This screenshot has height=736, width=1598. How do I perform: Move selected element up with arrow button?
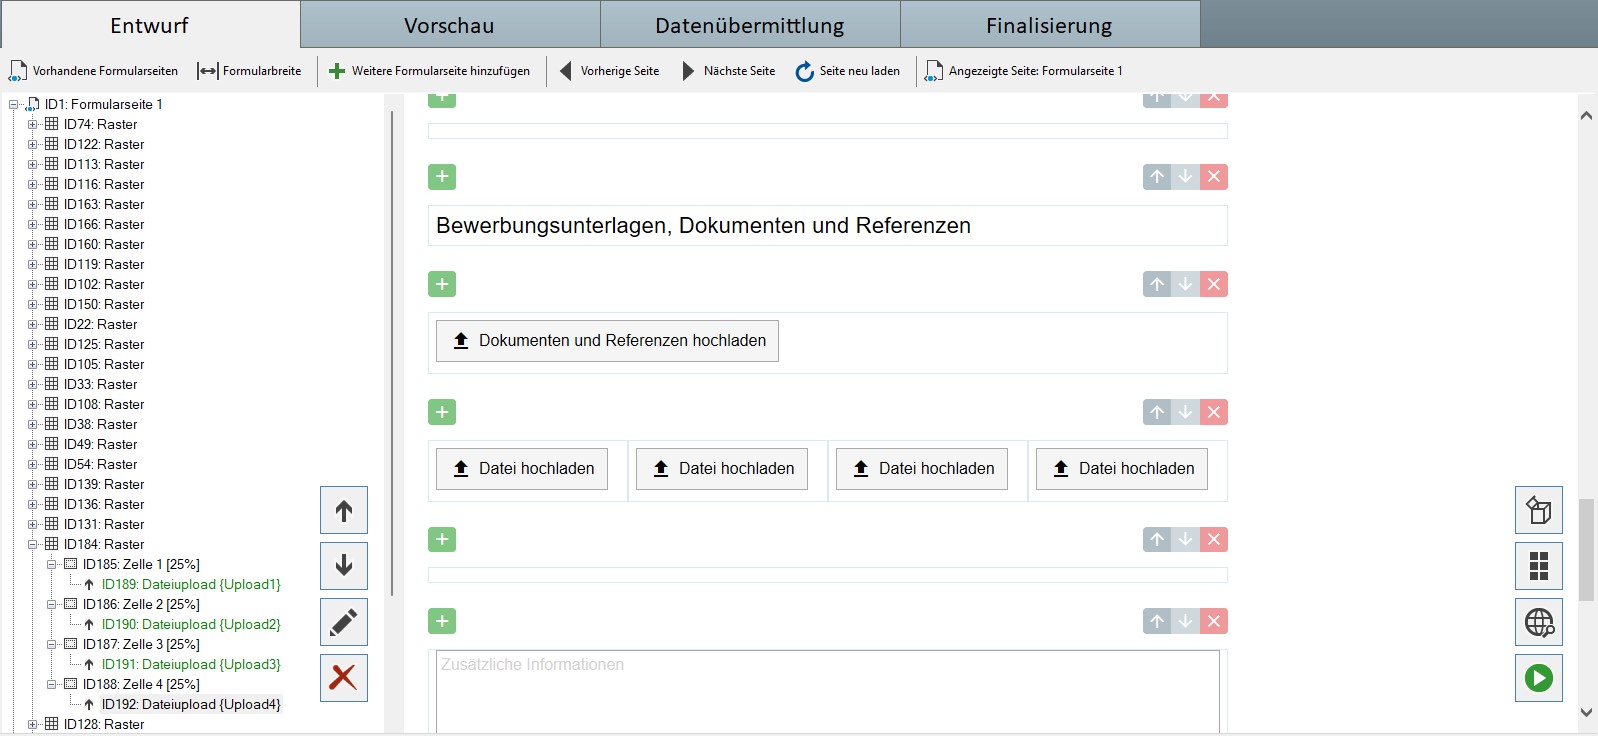coord(343,511)
